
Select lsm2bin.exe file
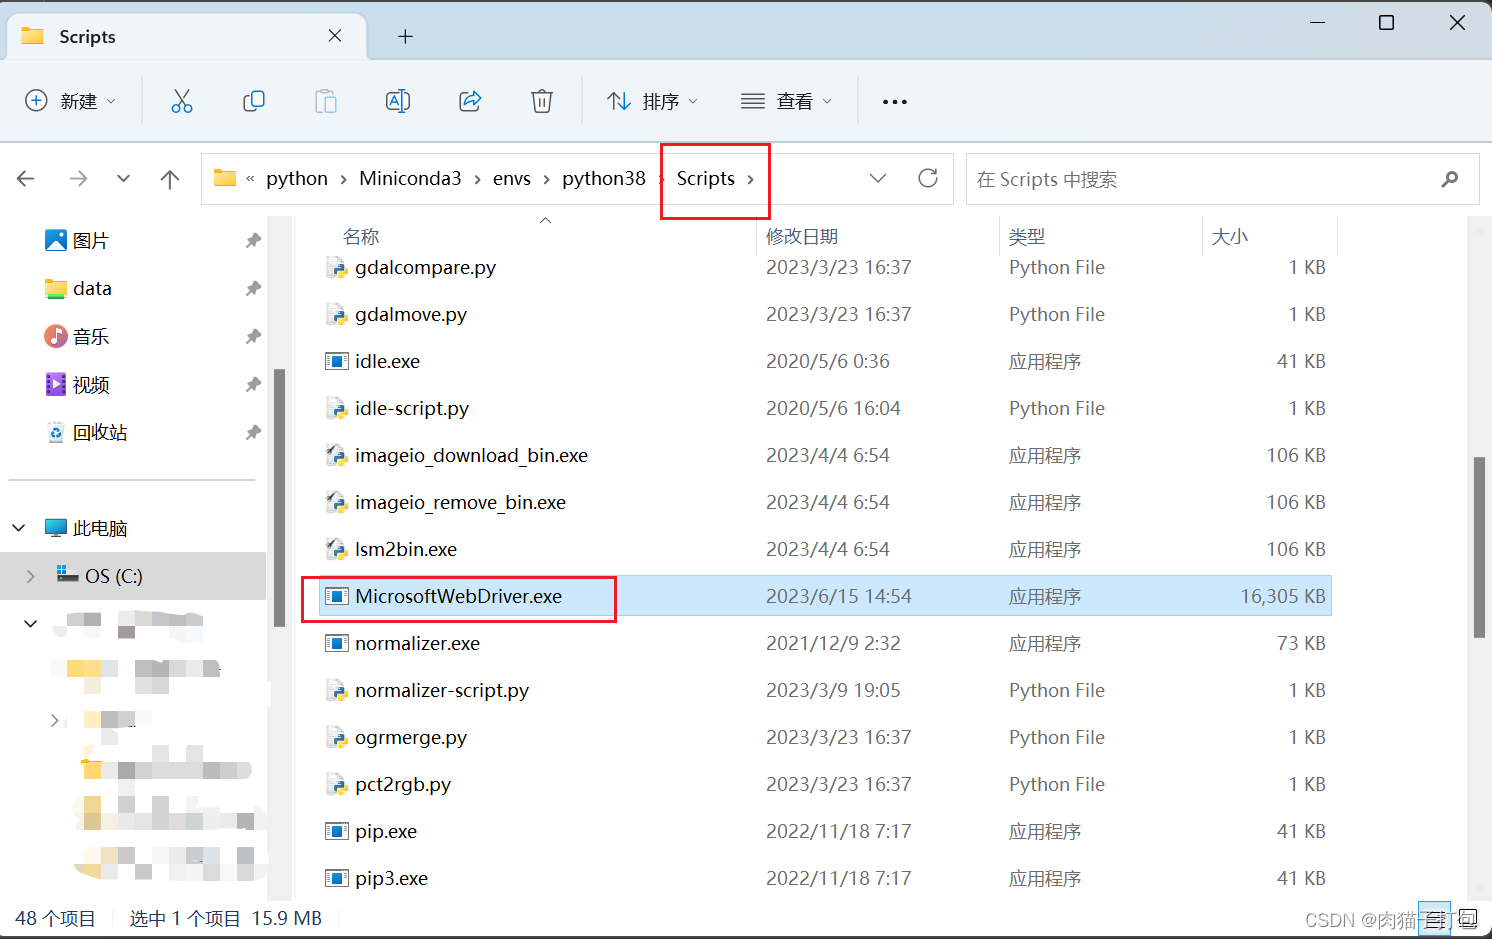pos(406,549)
